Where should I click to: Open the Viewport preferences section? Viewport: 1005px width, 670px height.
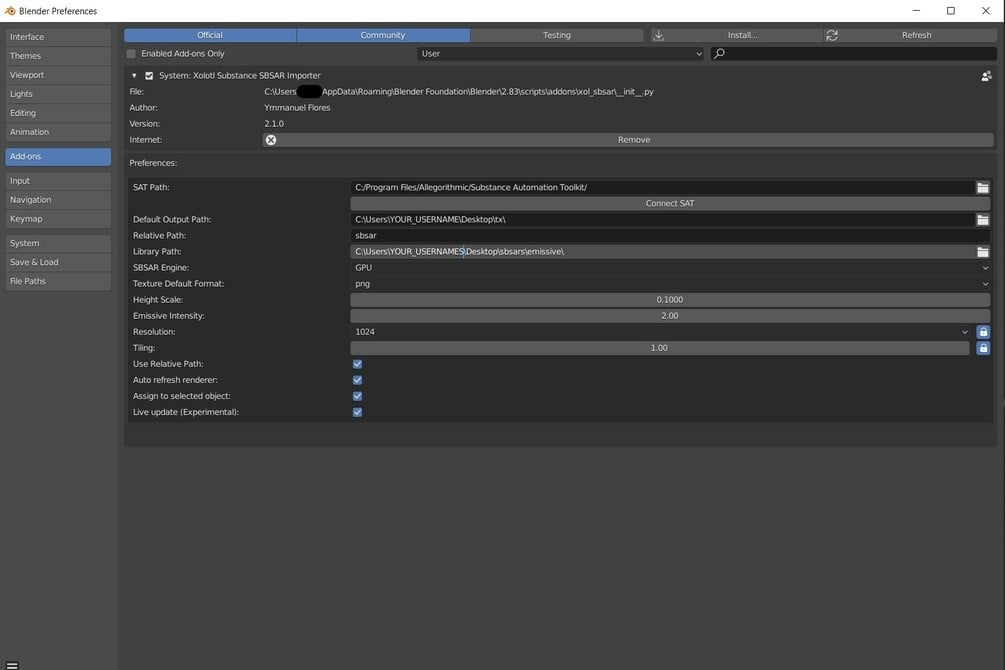click(x=58, y=75)
